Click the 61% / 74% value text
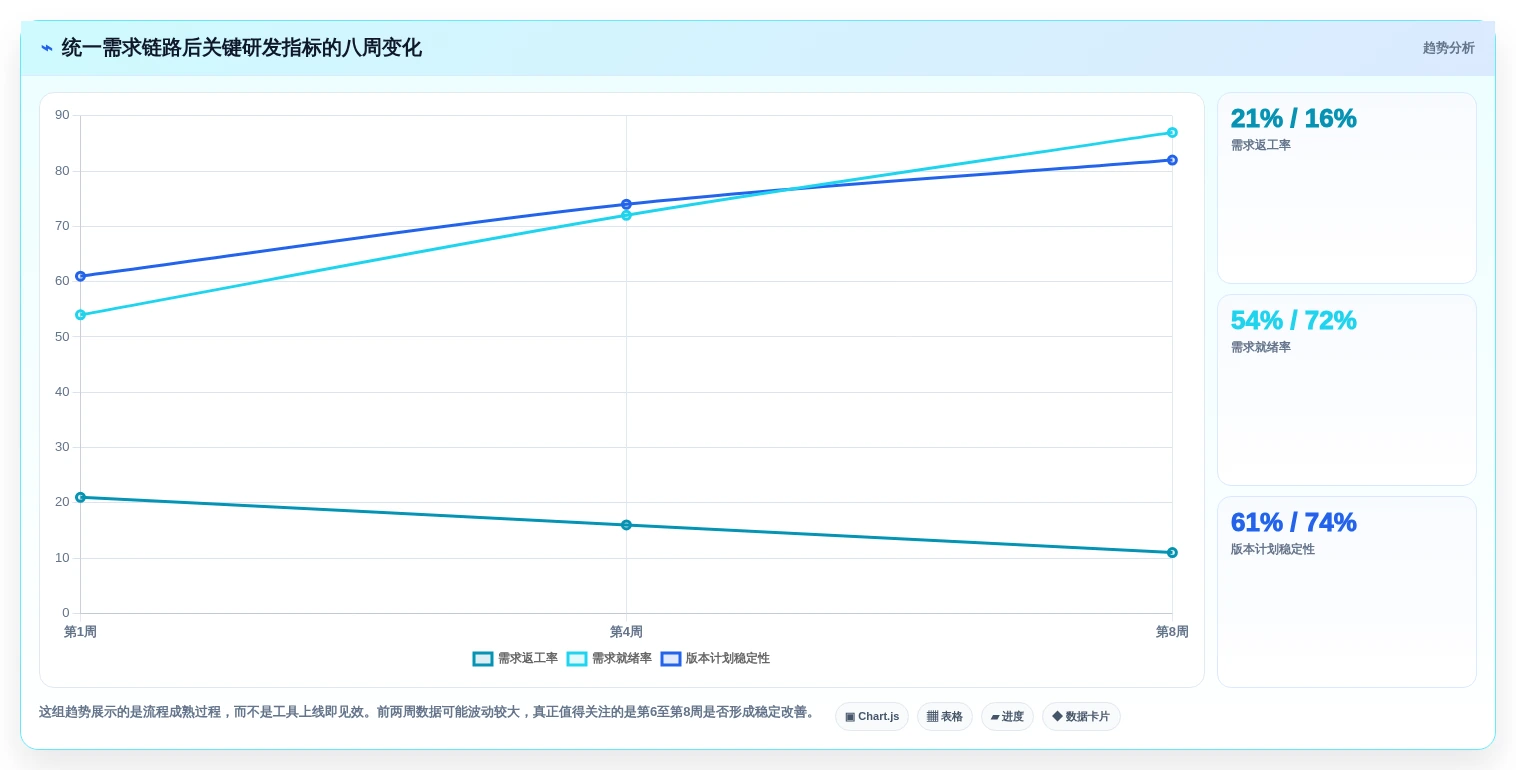 pos(1293,522)
